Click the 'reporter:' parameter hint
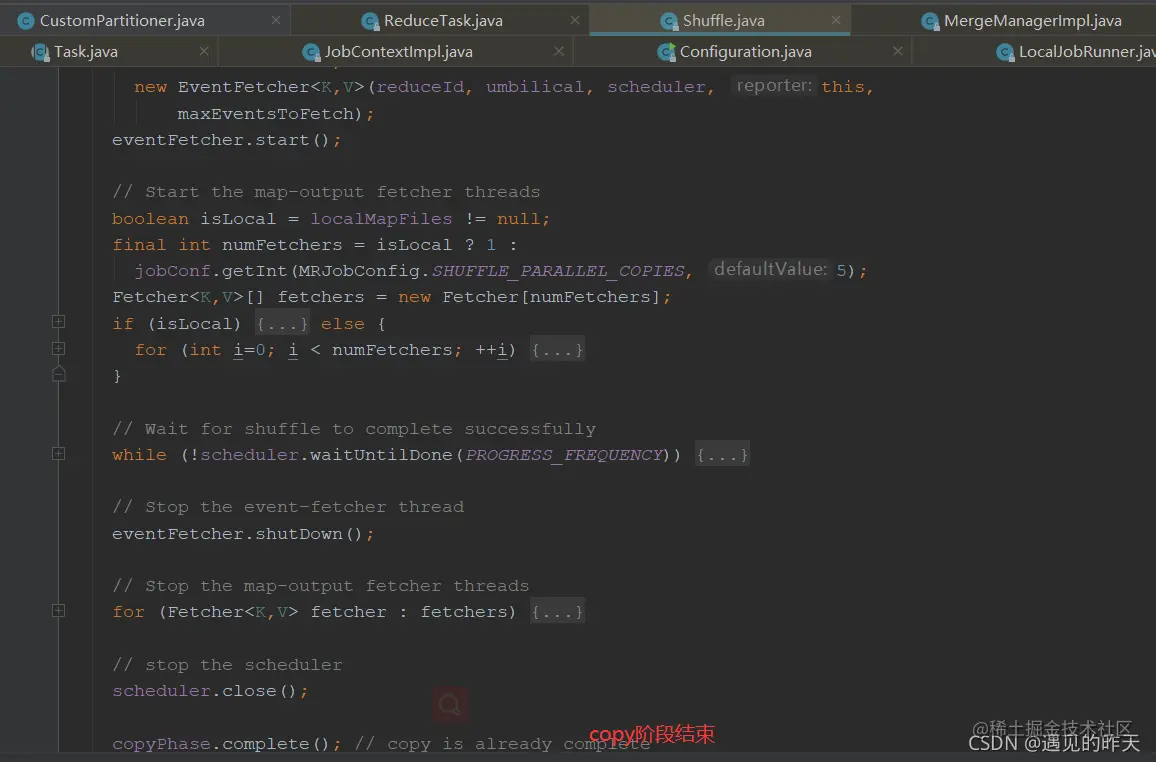The width and height of the screenshot is (1156, 762). pos(774,85)
